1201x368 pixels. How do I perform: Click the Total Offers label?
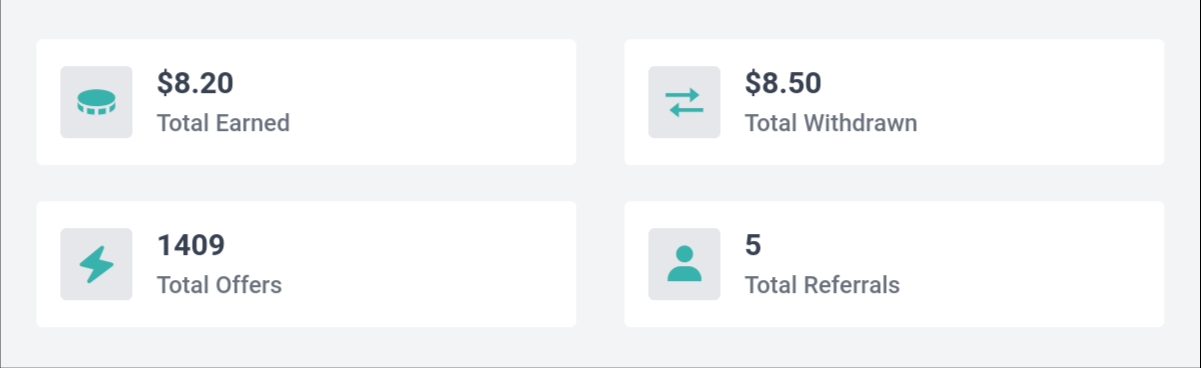(x=219, y=285)
